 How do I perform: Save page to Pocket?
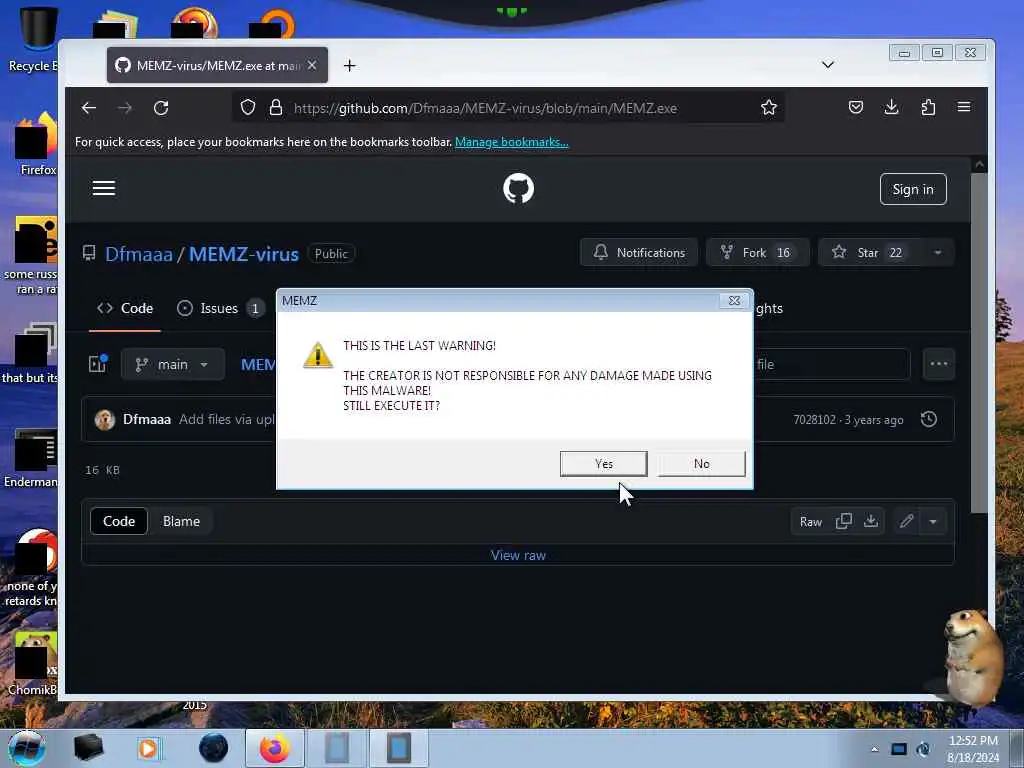856,107
